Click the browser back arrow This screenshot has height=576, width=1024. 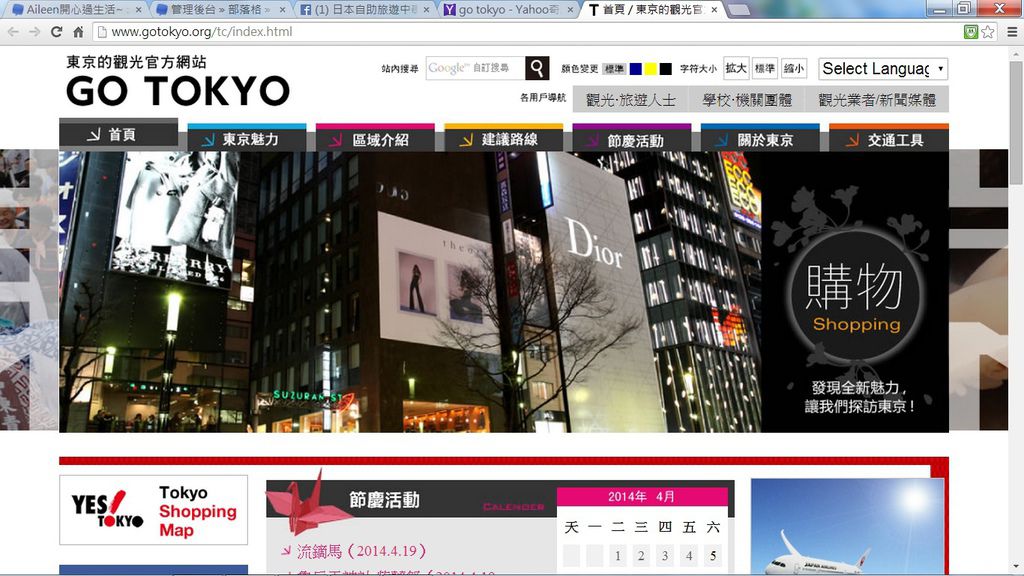pos(12,31)
